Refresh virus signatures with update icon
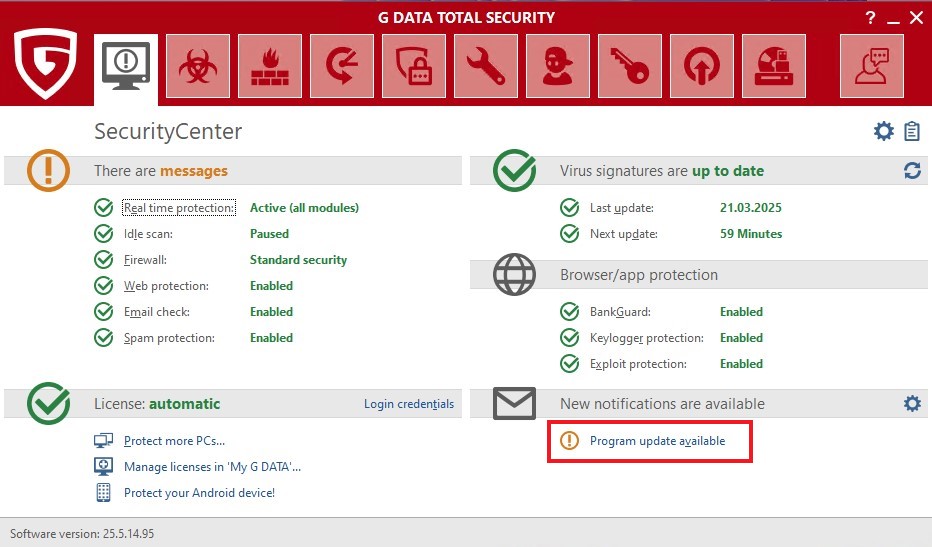 tap(912, 171)
